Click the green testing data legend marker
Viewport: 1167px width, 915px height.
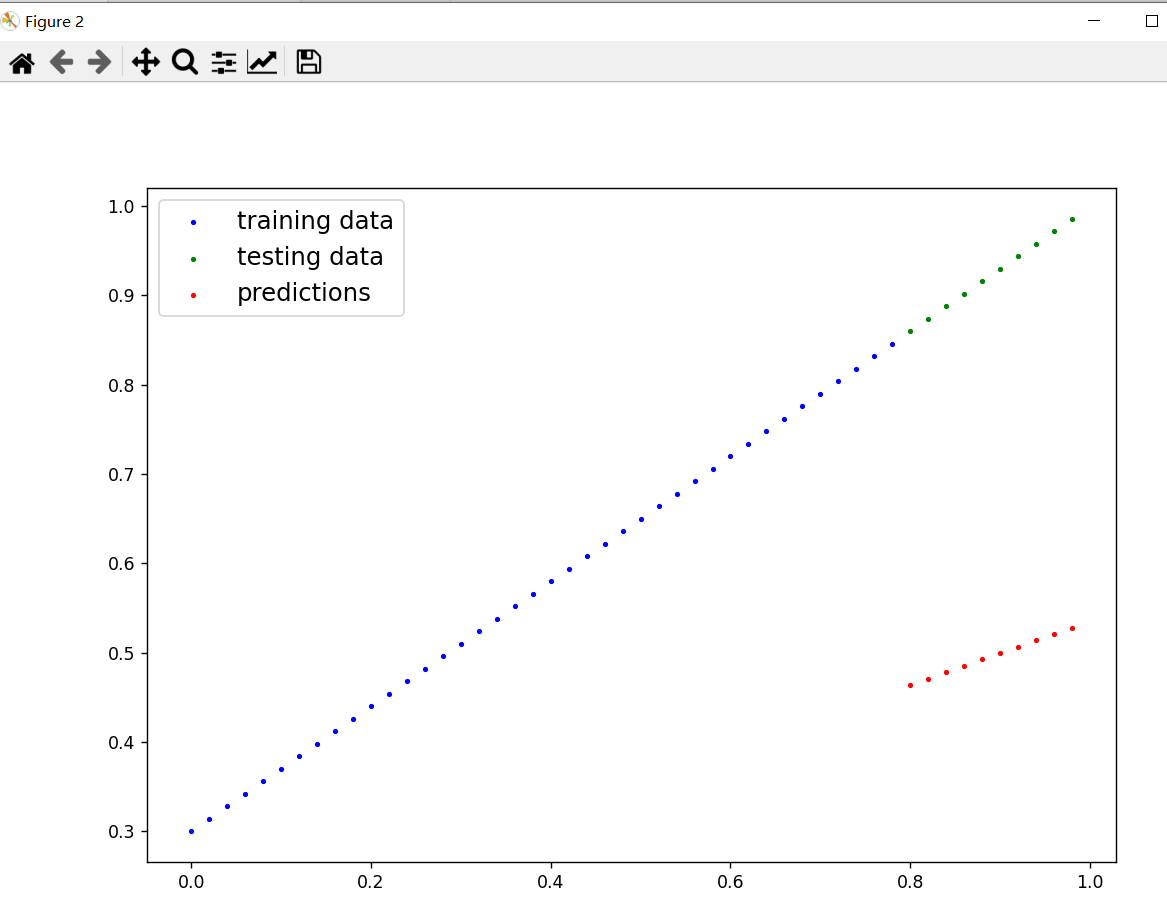point(194,259)
